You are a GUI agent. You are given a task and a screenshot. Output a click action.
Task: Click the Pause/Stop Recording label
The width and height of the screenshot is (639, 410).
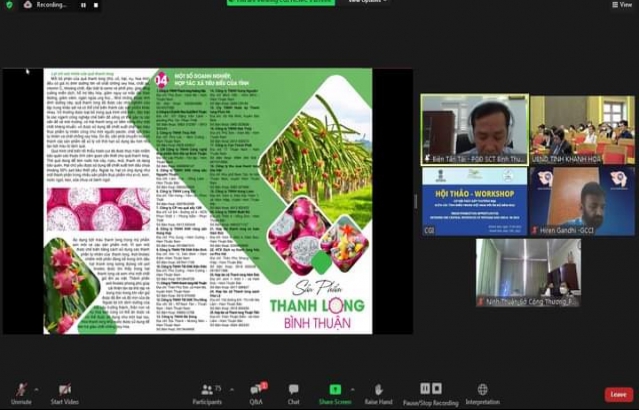click(431, 403)
